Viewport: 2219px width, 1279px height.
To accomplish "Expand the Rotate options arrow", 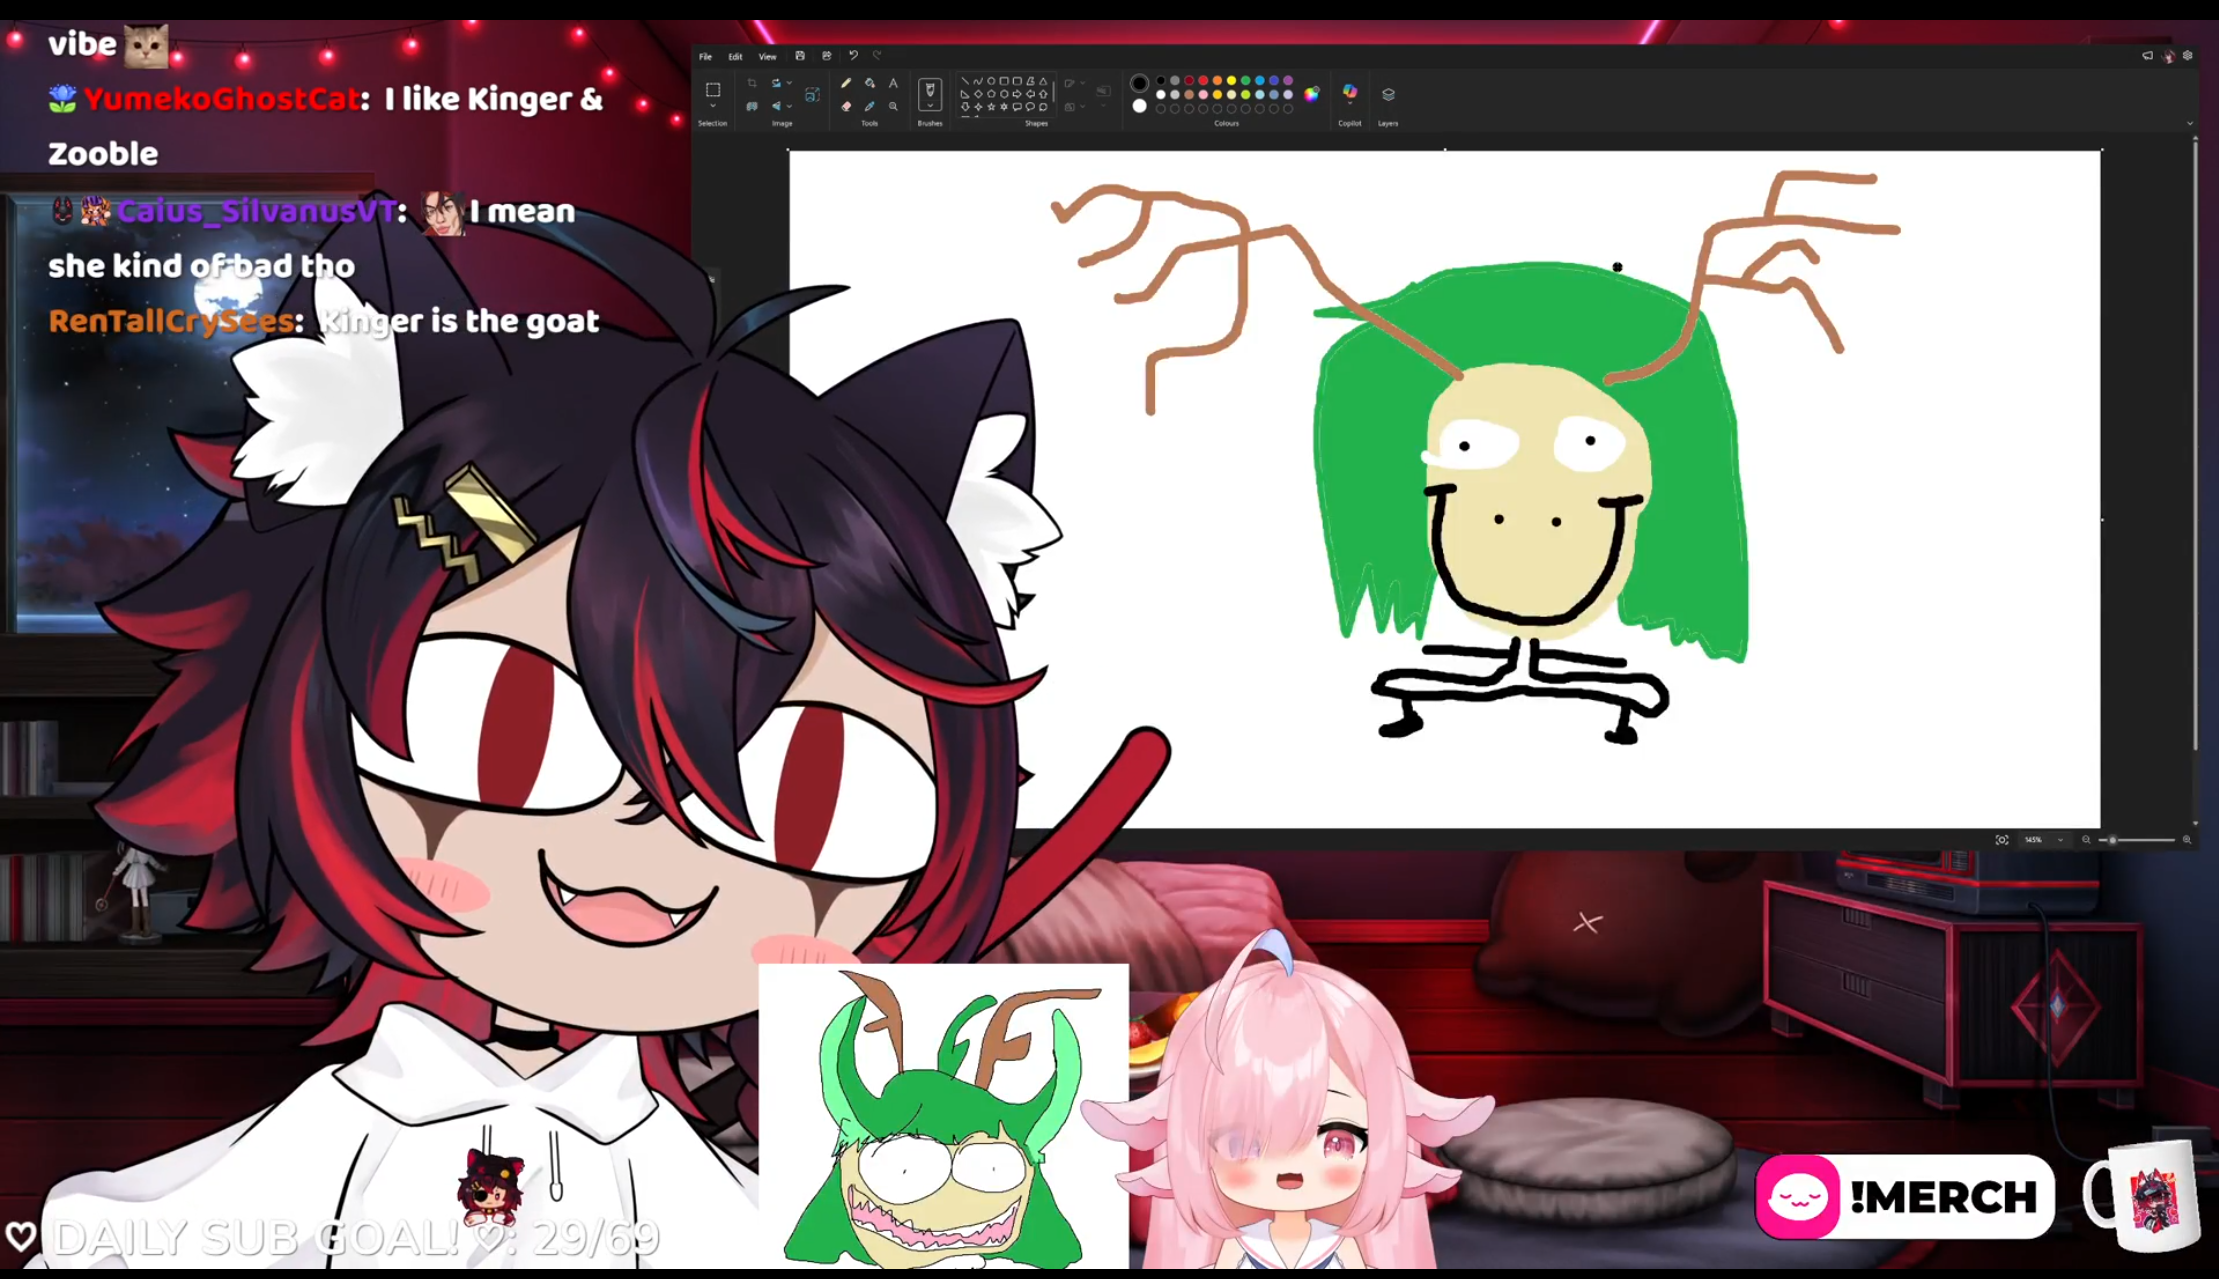I will (789, 83).
